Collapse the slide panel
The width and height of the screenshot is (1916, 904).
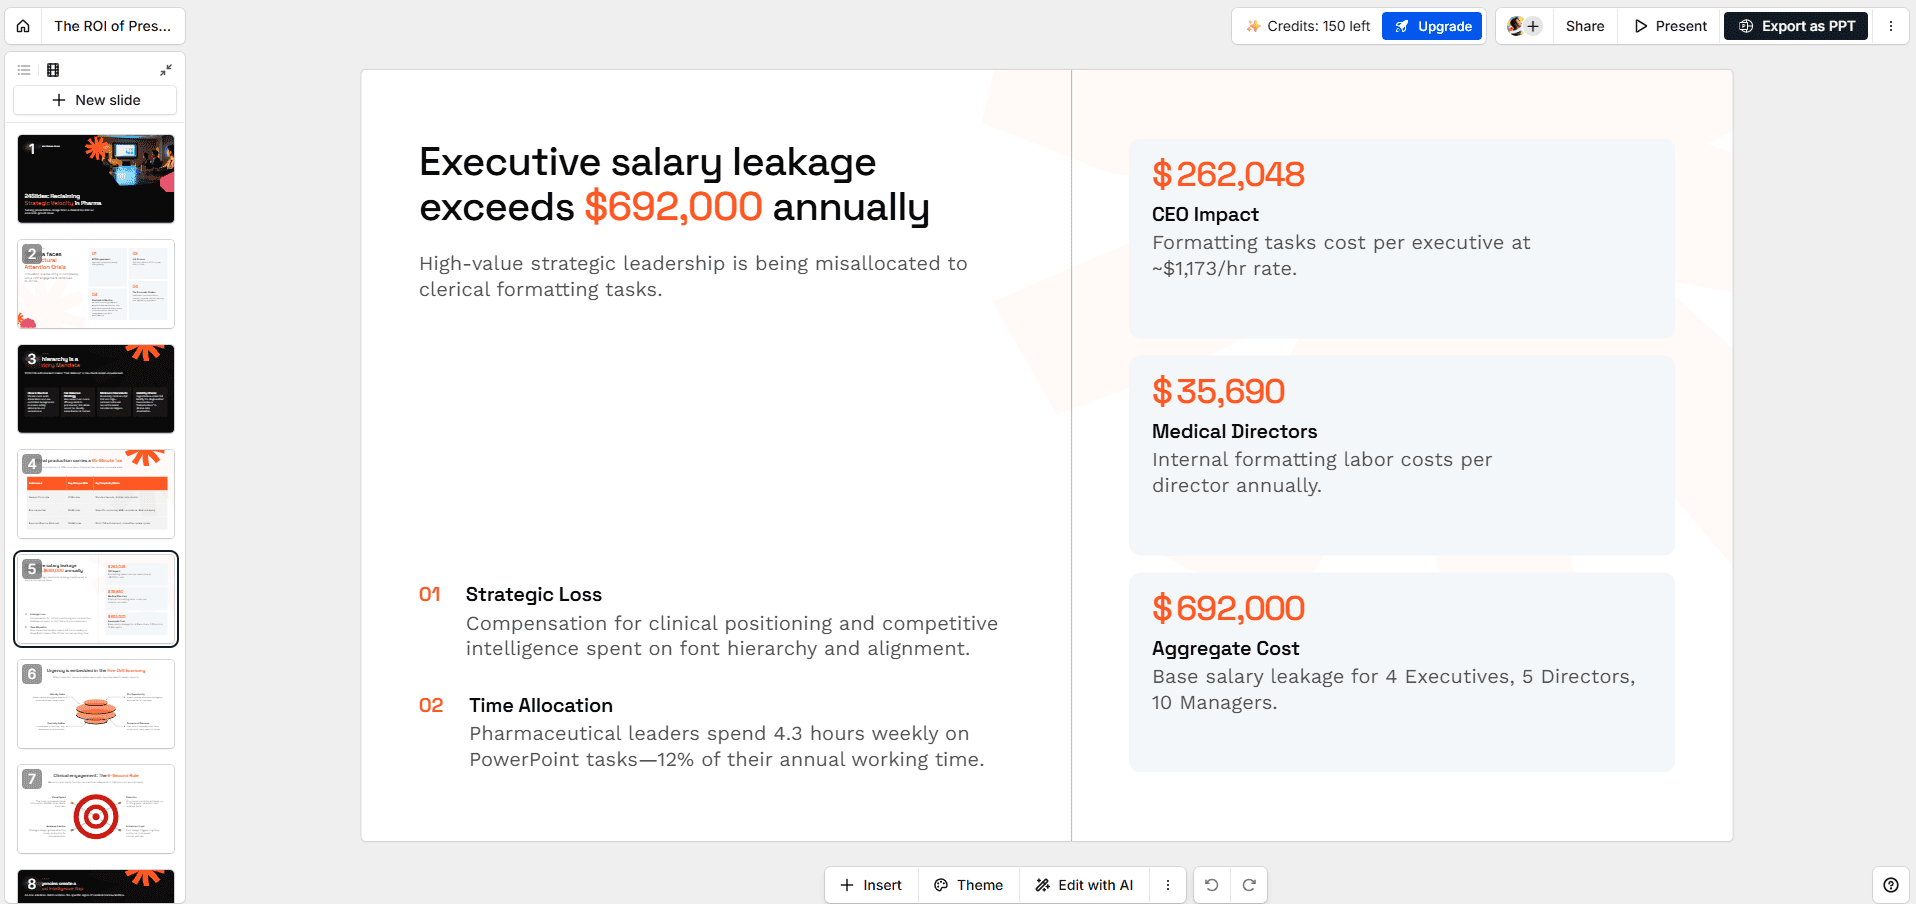tap(166, 70)
